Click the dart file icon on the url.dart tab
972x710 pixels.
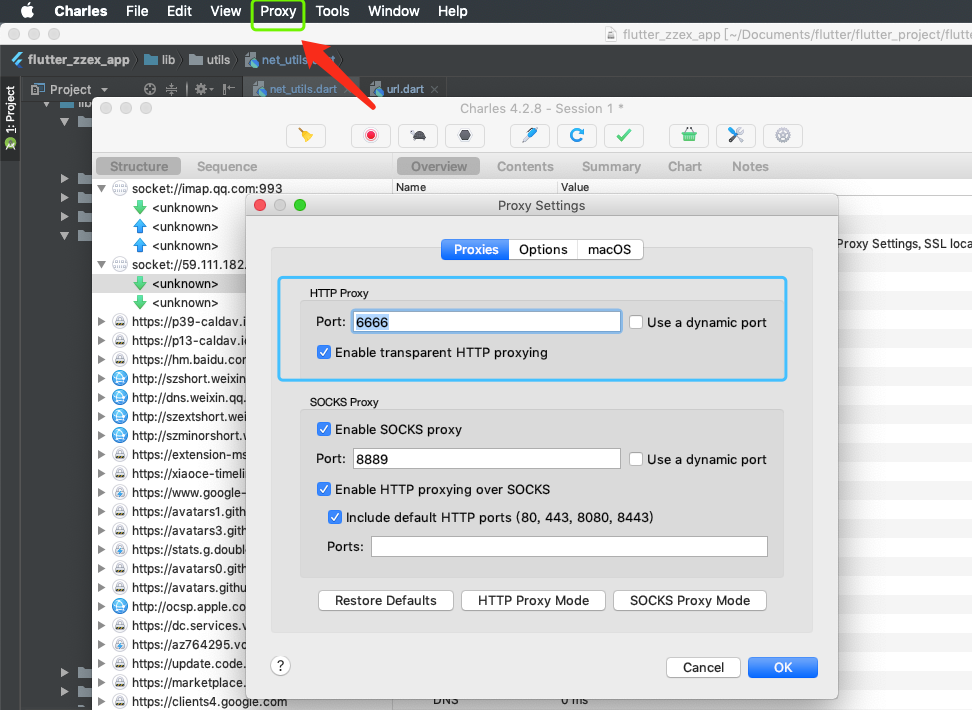[376, 89]
